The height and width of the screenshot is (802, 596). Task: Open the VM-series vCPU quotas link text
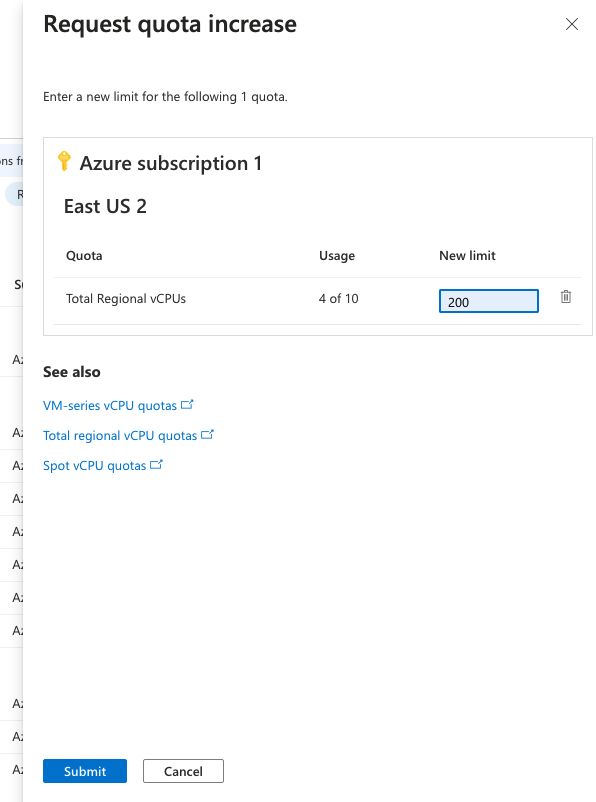[x=110, y=406]
